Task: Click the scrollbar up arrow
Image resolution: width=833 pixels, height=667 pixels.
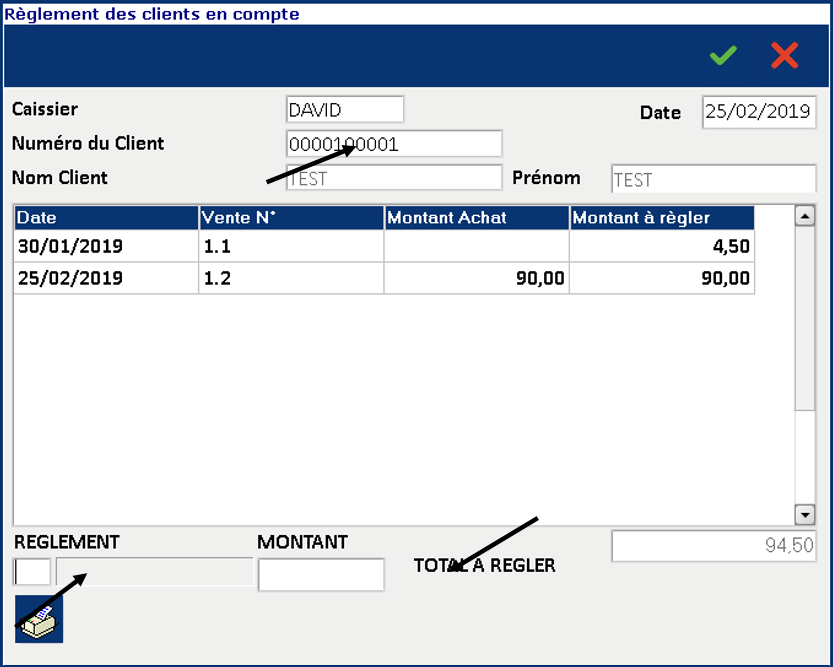Action: click(804, 216)
